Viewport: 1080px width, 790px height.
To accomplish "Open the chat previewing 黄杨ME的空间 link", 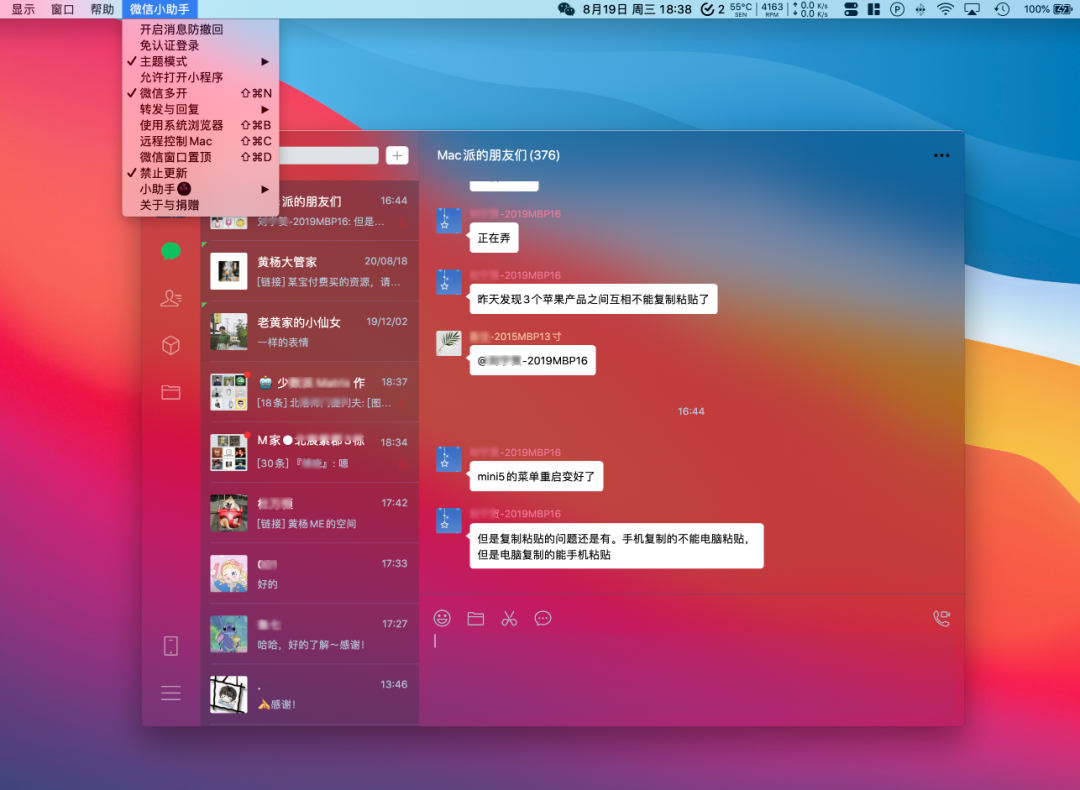I will click(310, 512).
